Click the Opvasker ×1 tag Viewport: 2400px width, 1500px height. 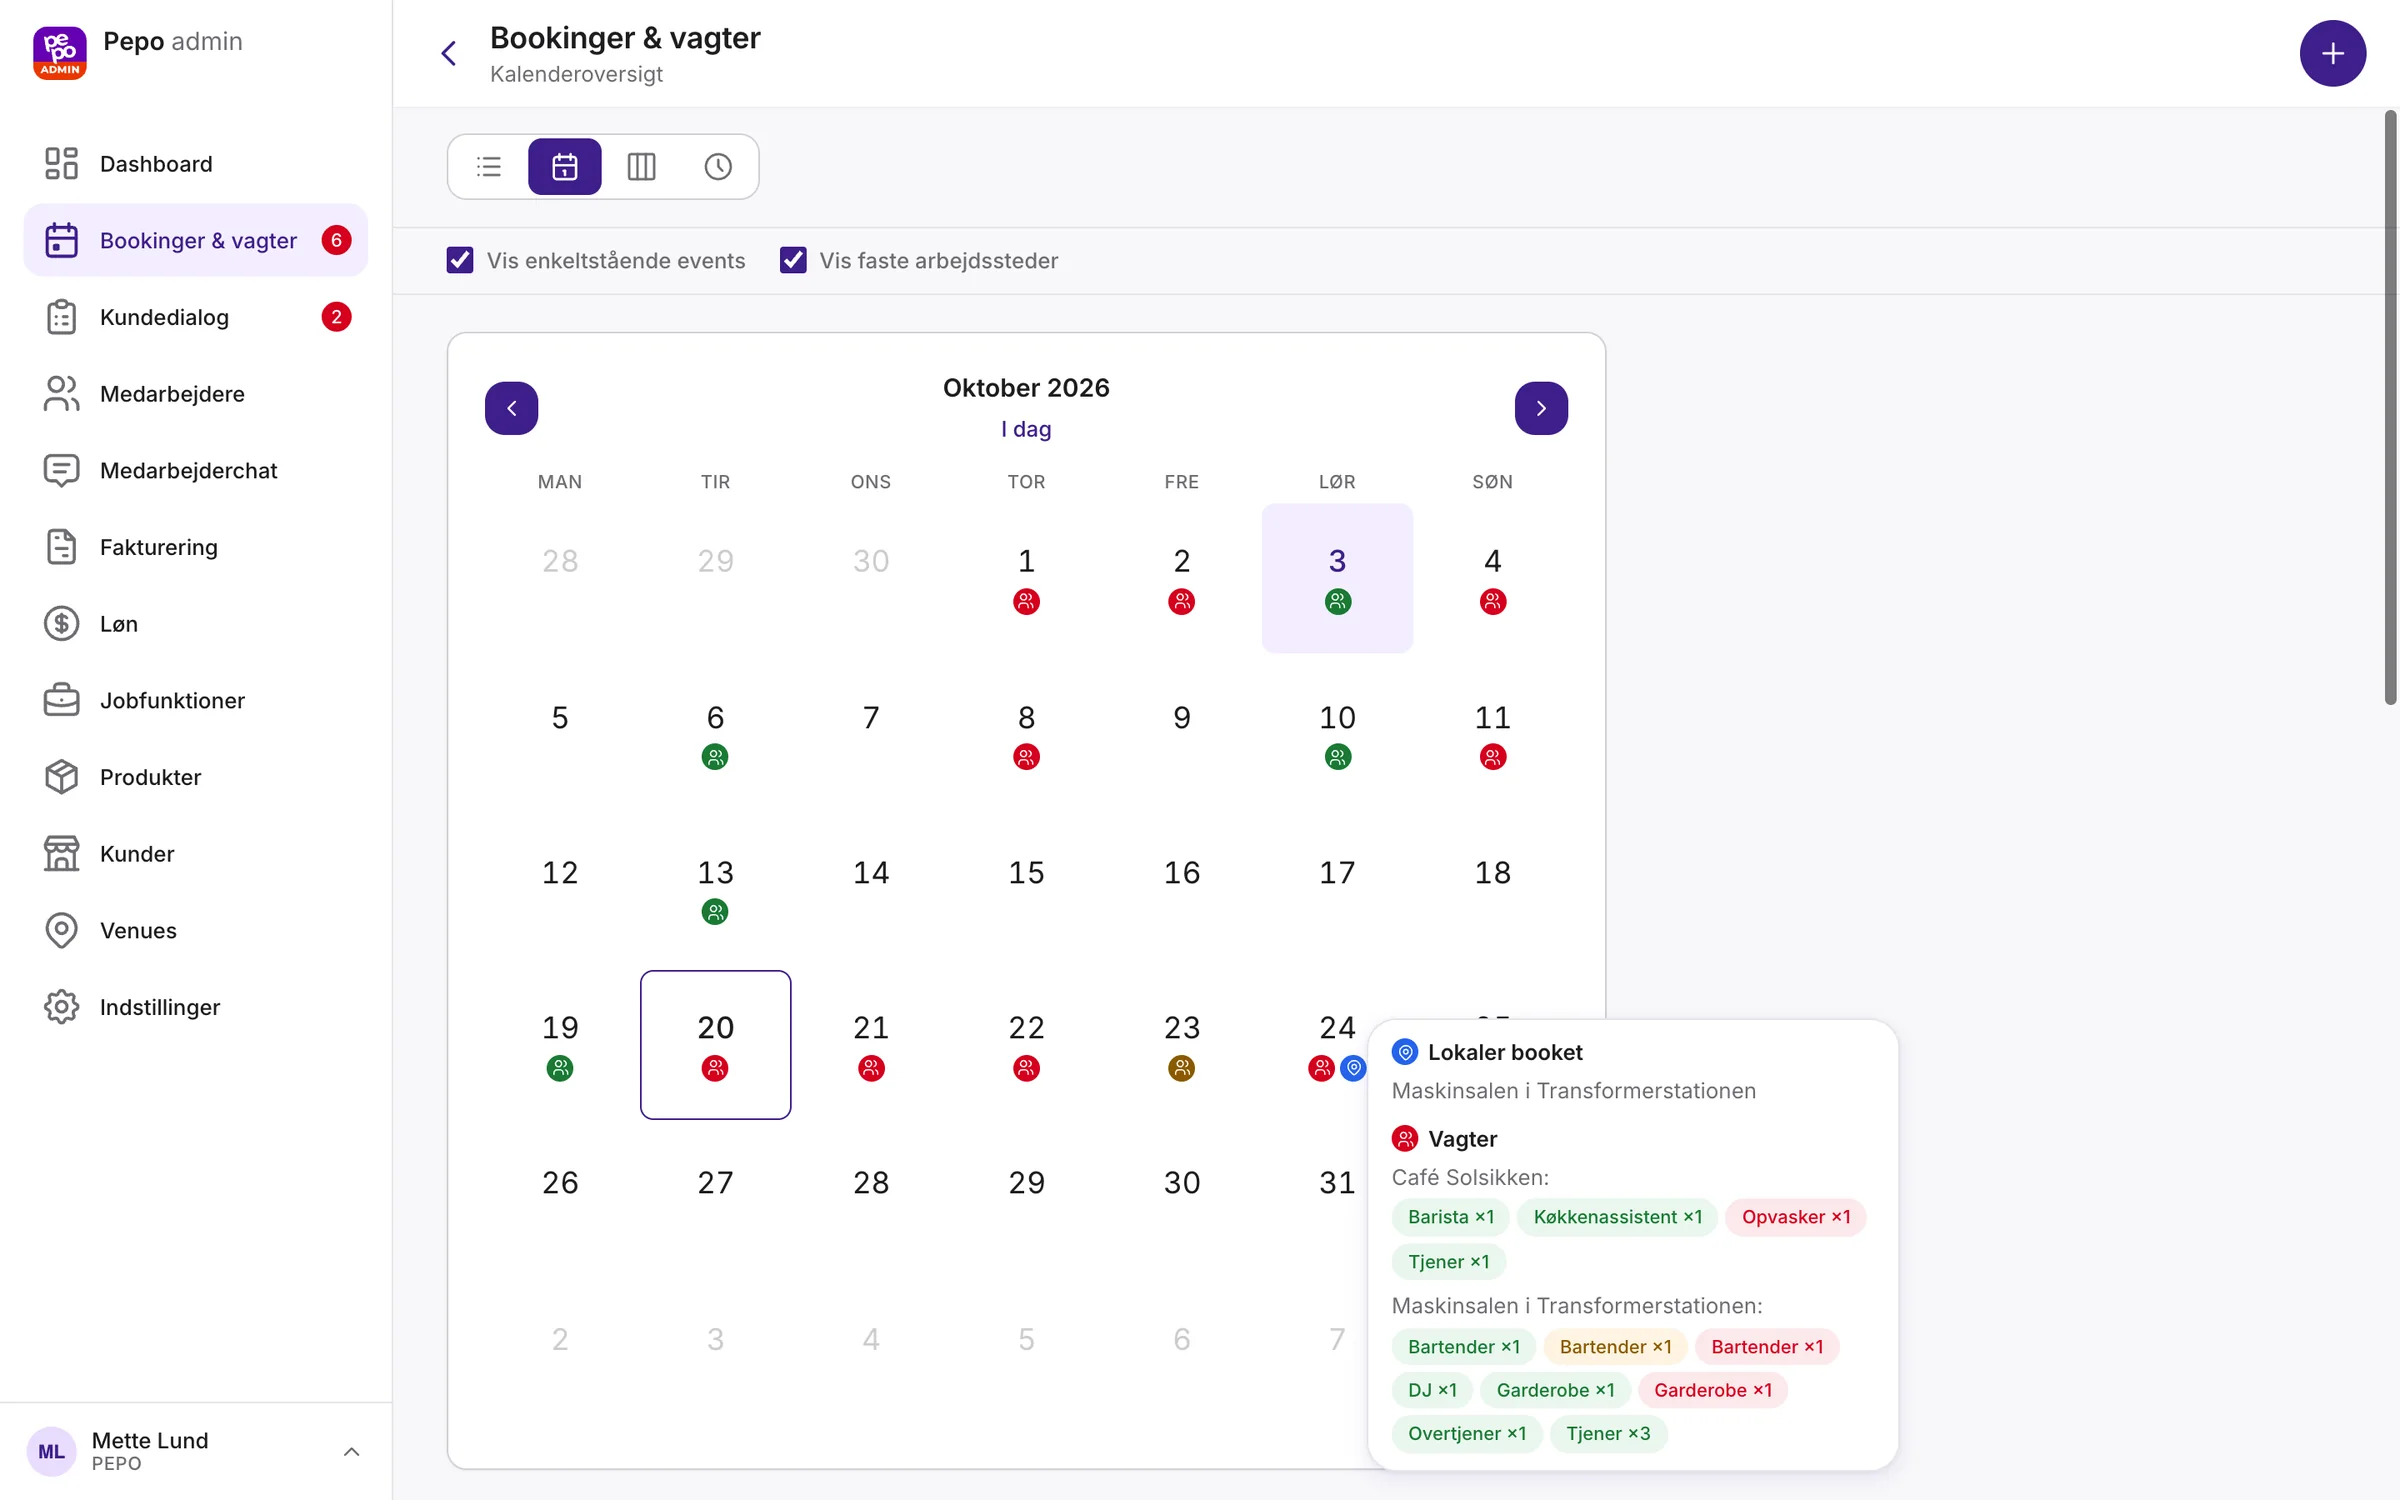click(1796, 1217)
